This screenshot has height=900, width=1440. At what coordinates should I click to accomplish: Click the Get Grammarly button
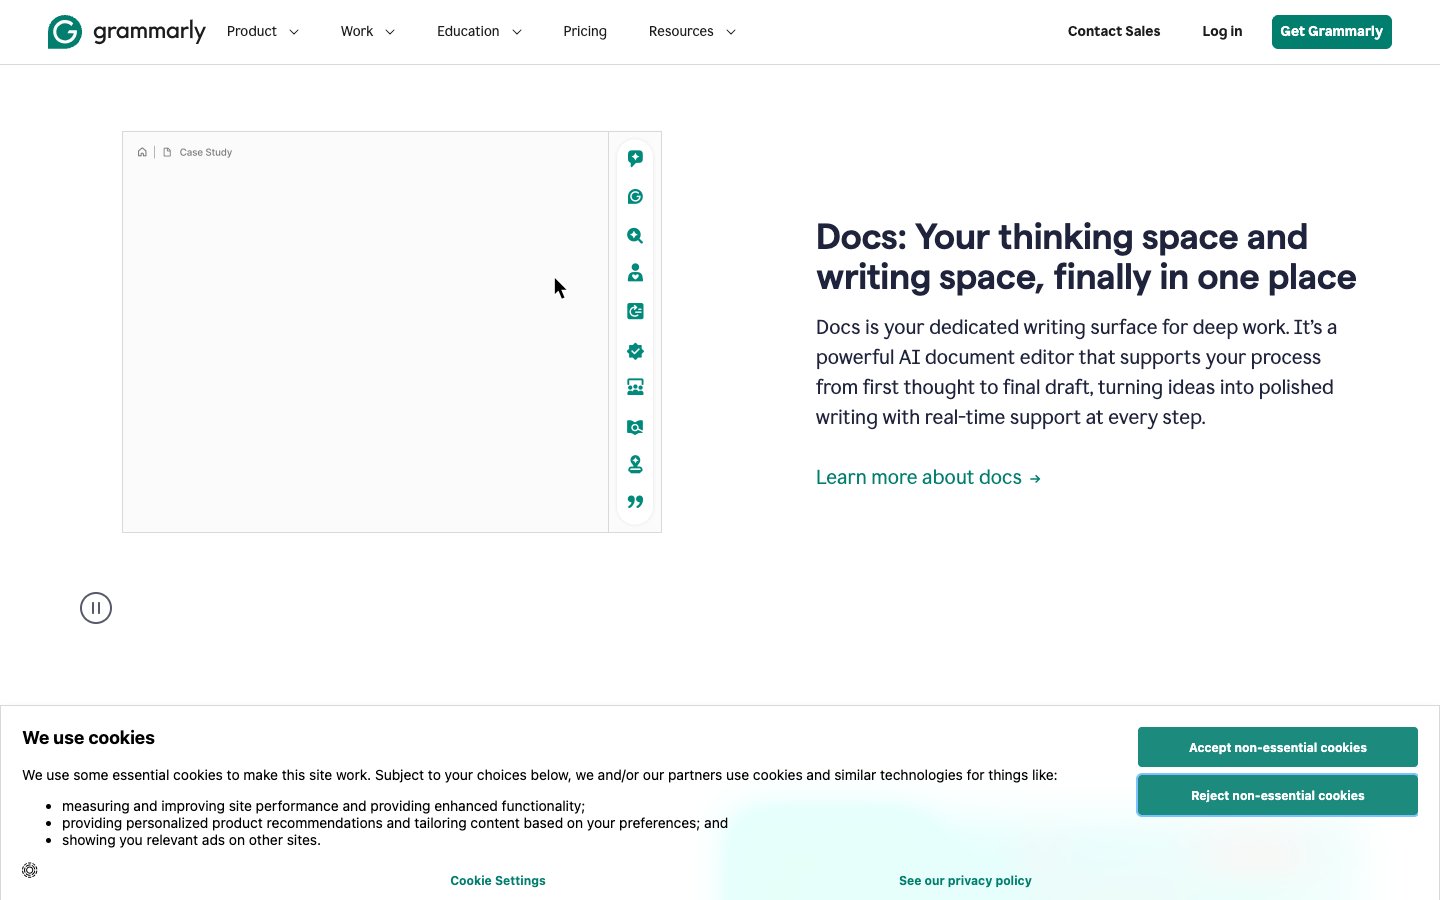pyautogui.click(x=1331, y=32)
